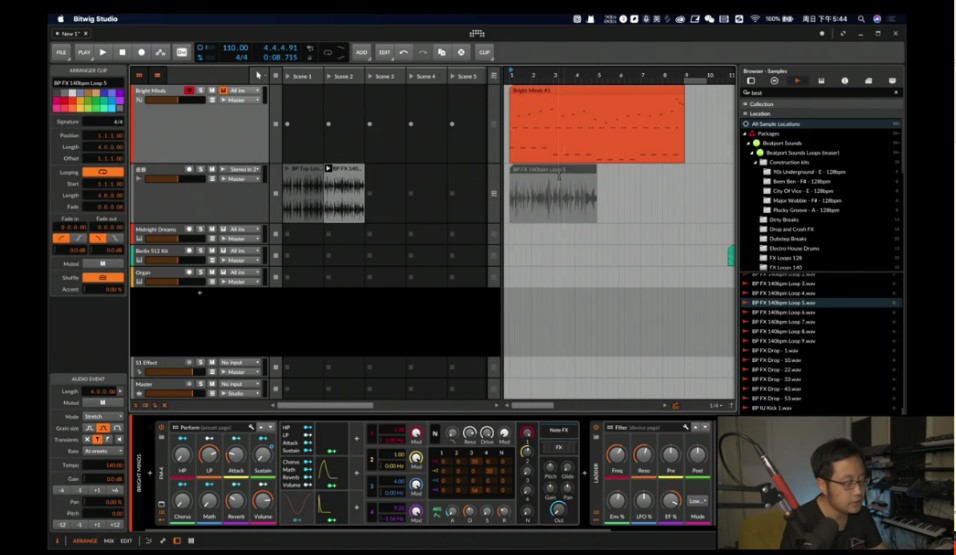Screen dimensions: 956x555
Task: Disarm record on the Bright Minds track
Action: pos(189,90)
